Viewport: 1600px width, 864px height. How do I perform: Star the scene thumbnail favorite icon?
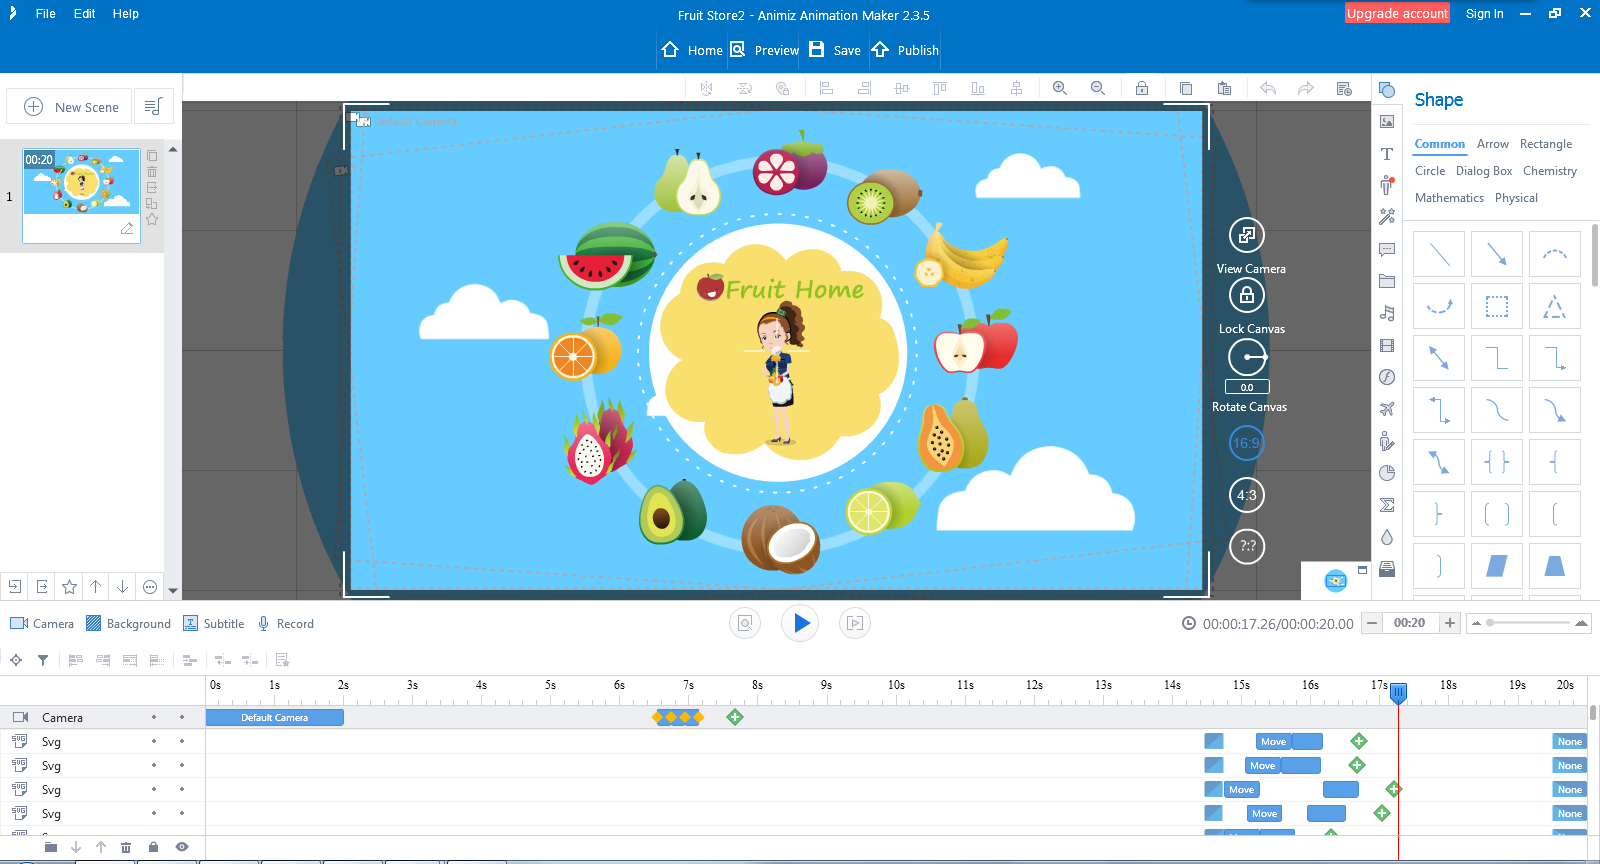pyautogui.click(x=152, y=219)
